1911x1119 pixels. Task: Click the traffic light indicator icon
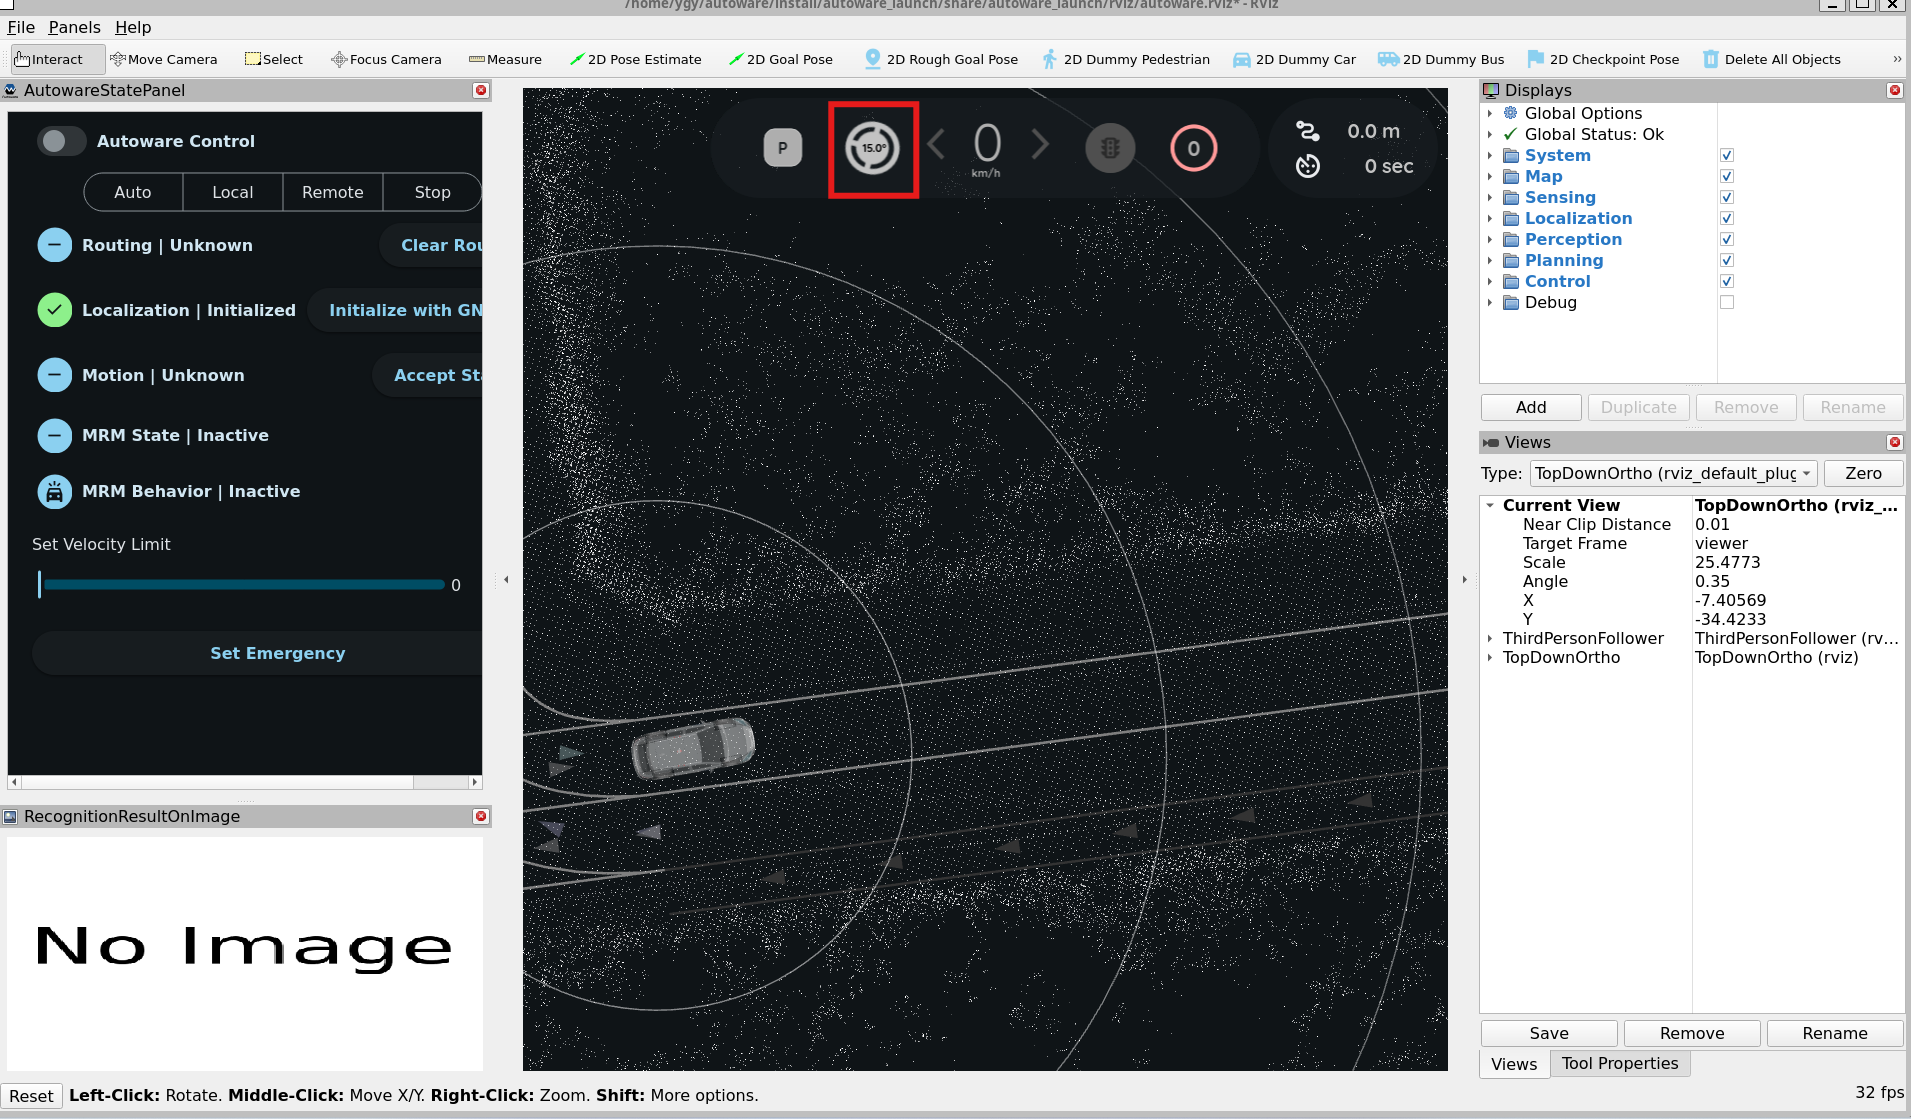click(1110, 148)
